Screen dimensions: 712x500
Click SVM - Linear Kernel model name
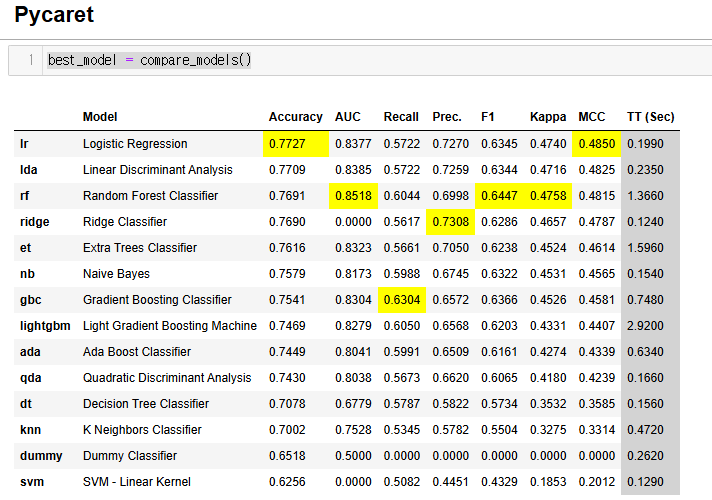pyautogui.click(x=137, y=482)
